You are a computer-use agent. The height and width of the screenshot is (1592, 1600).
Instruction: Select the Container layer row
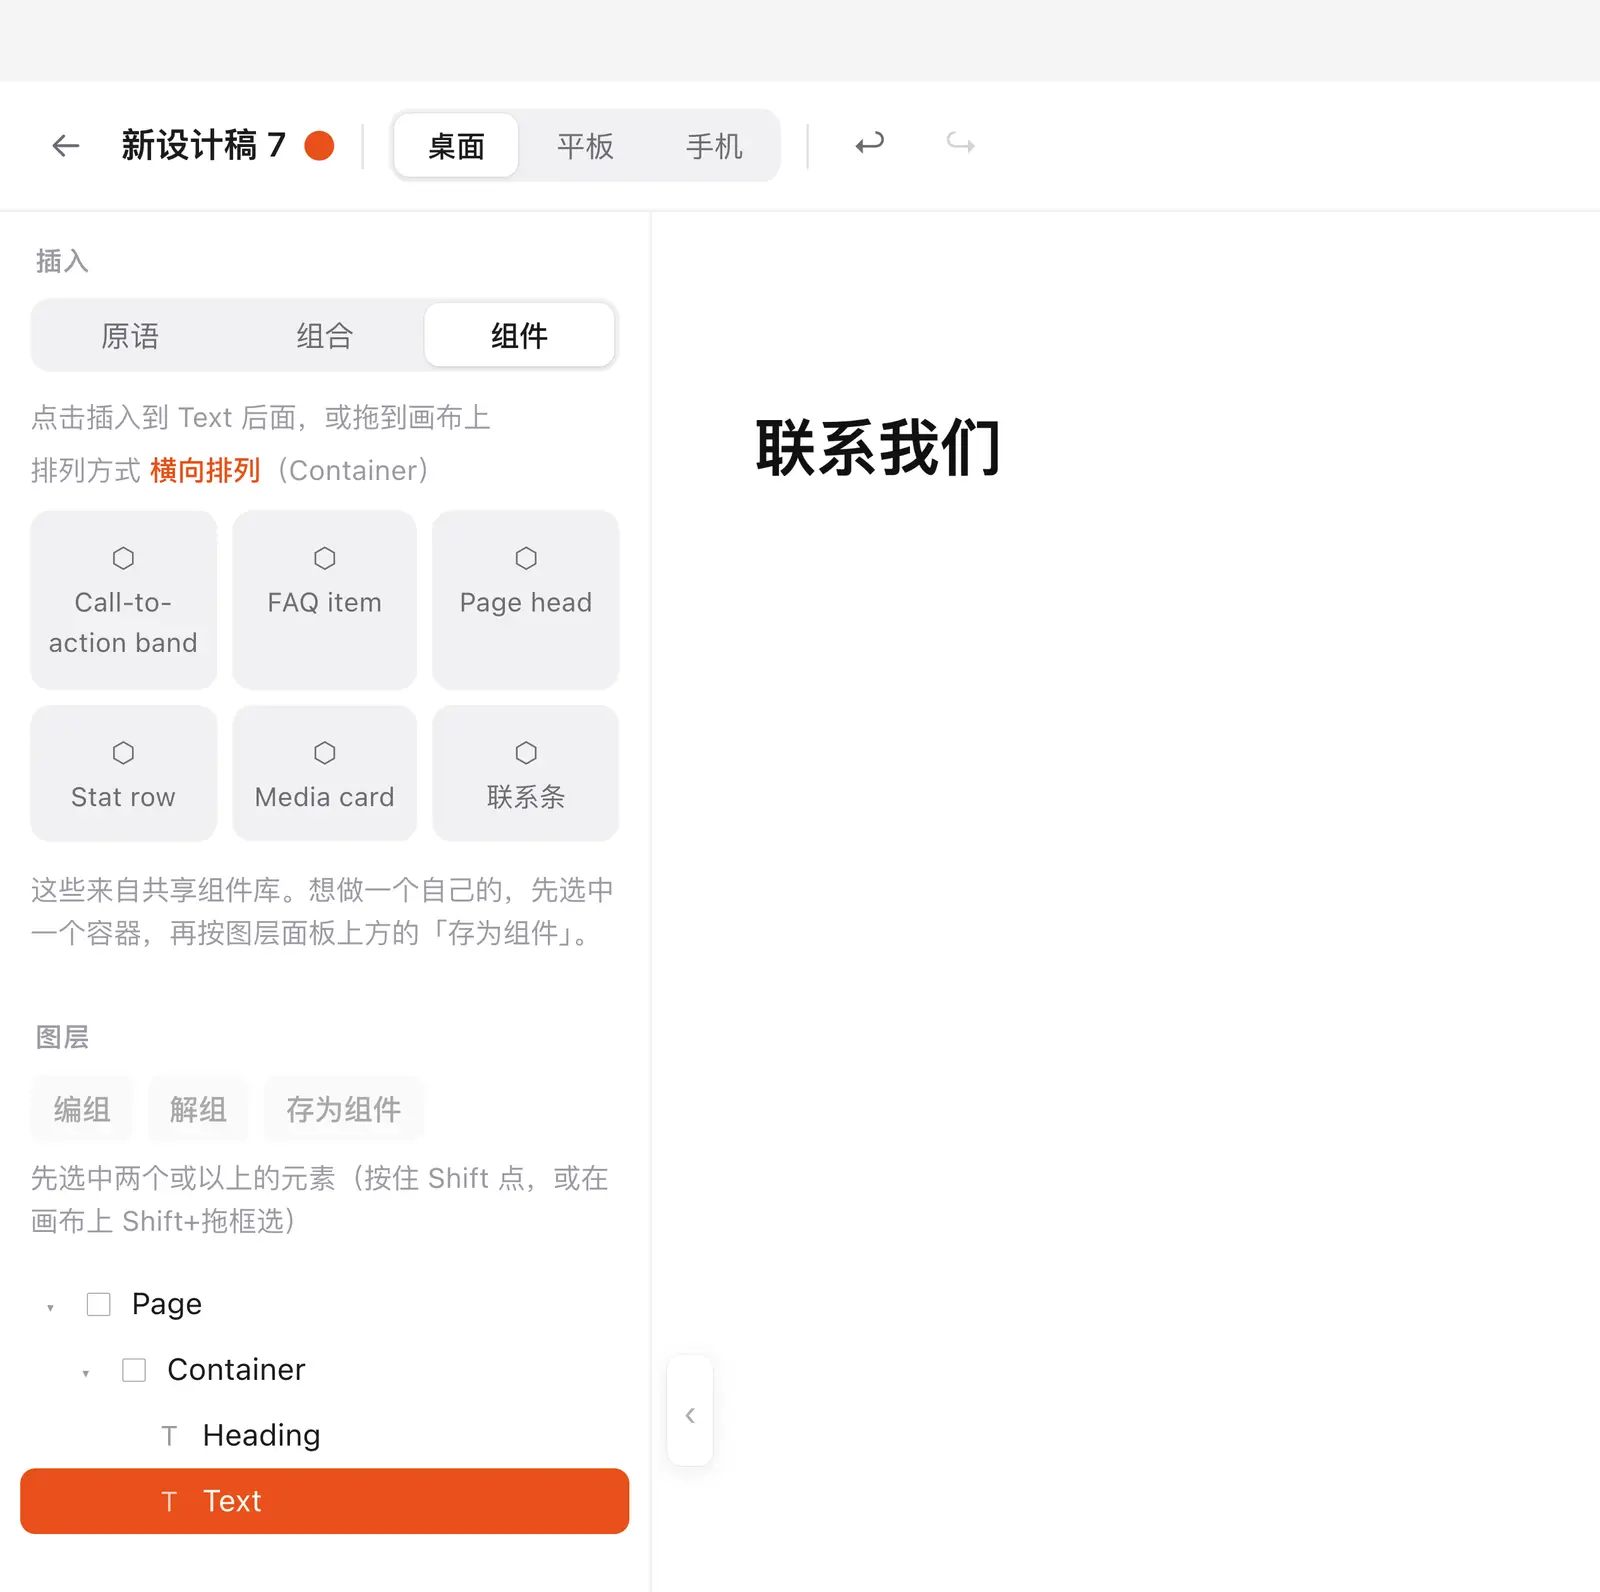point(324,1370)
